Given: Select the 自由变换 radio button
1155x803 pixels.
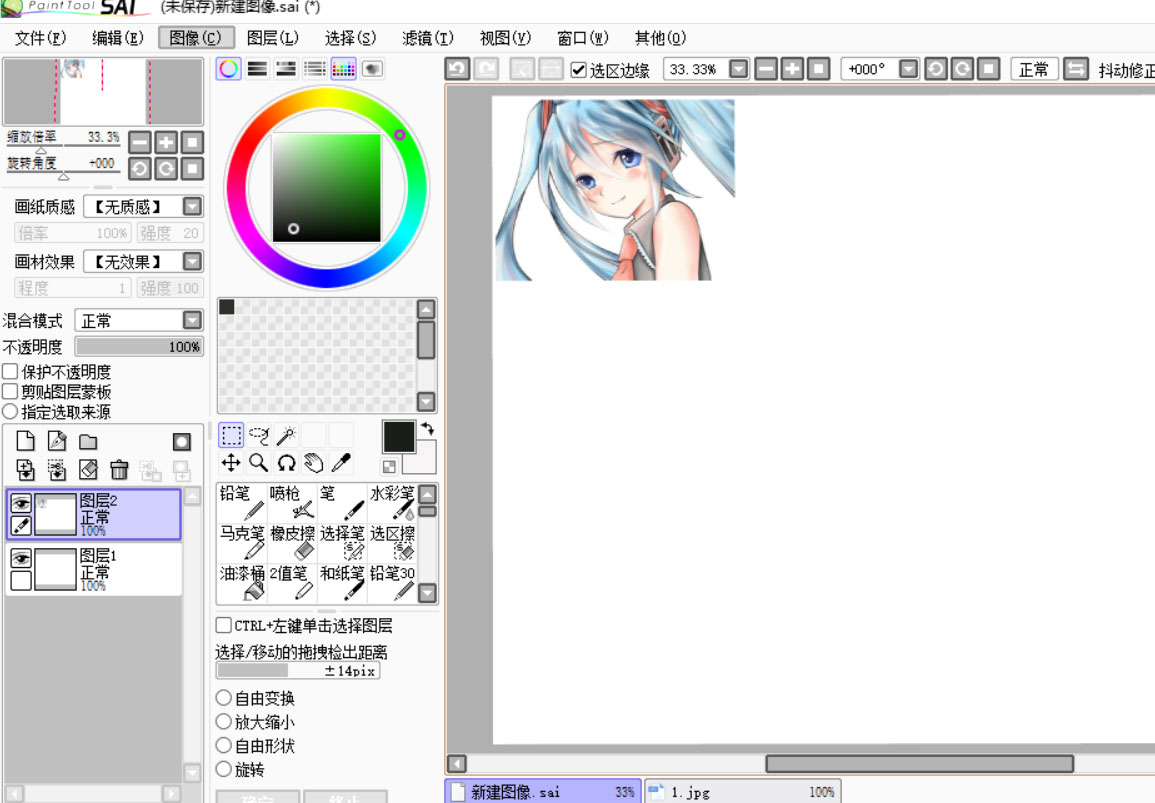Looking at the screenshot, I should [x=224, y=698].
